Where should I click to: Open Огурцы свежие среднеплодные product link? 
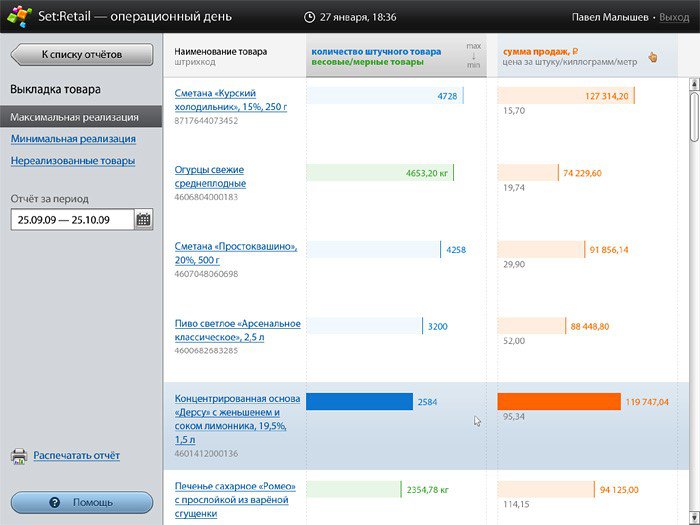click(210, 176)
